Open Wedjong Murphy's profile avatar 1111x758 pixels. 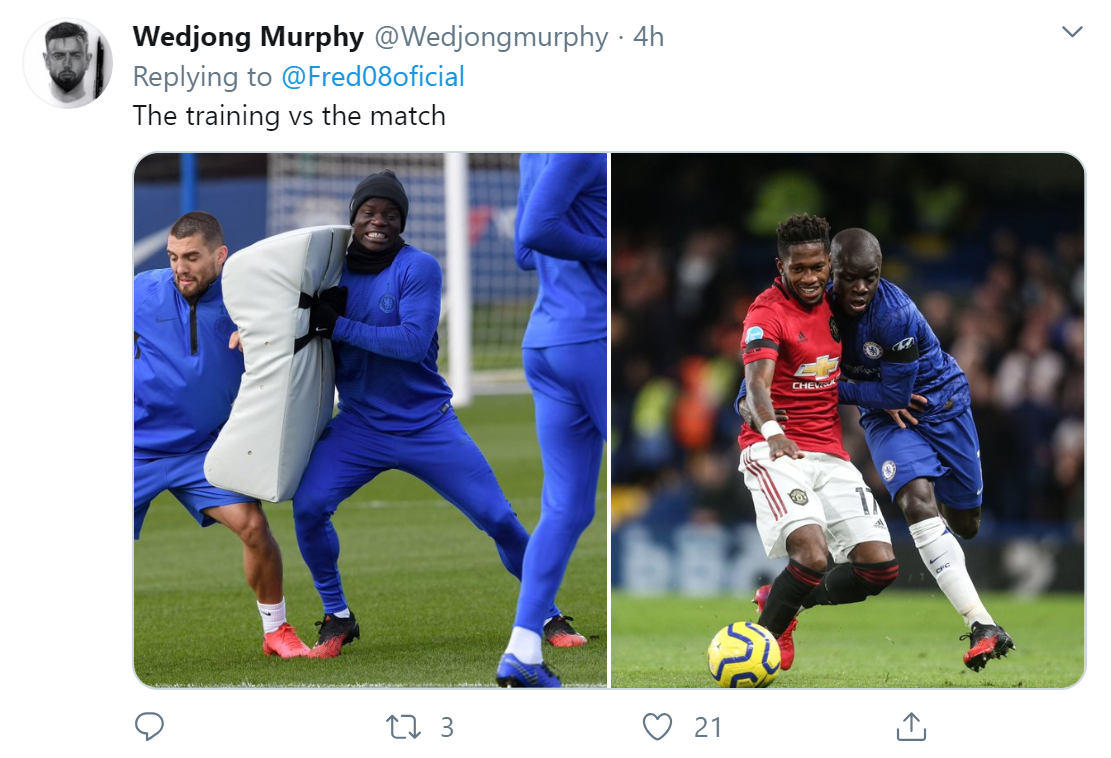point(68,63)
